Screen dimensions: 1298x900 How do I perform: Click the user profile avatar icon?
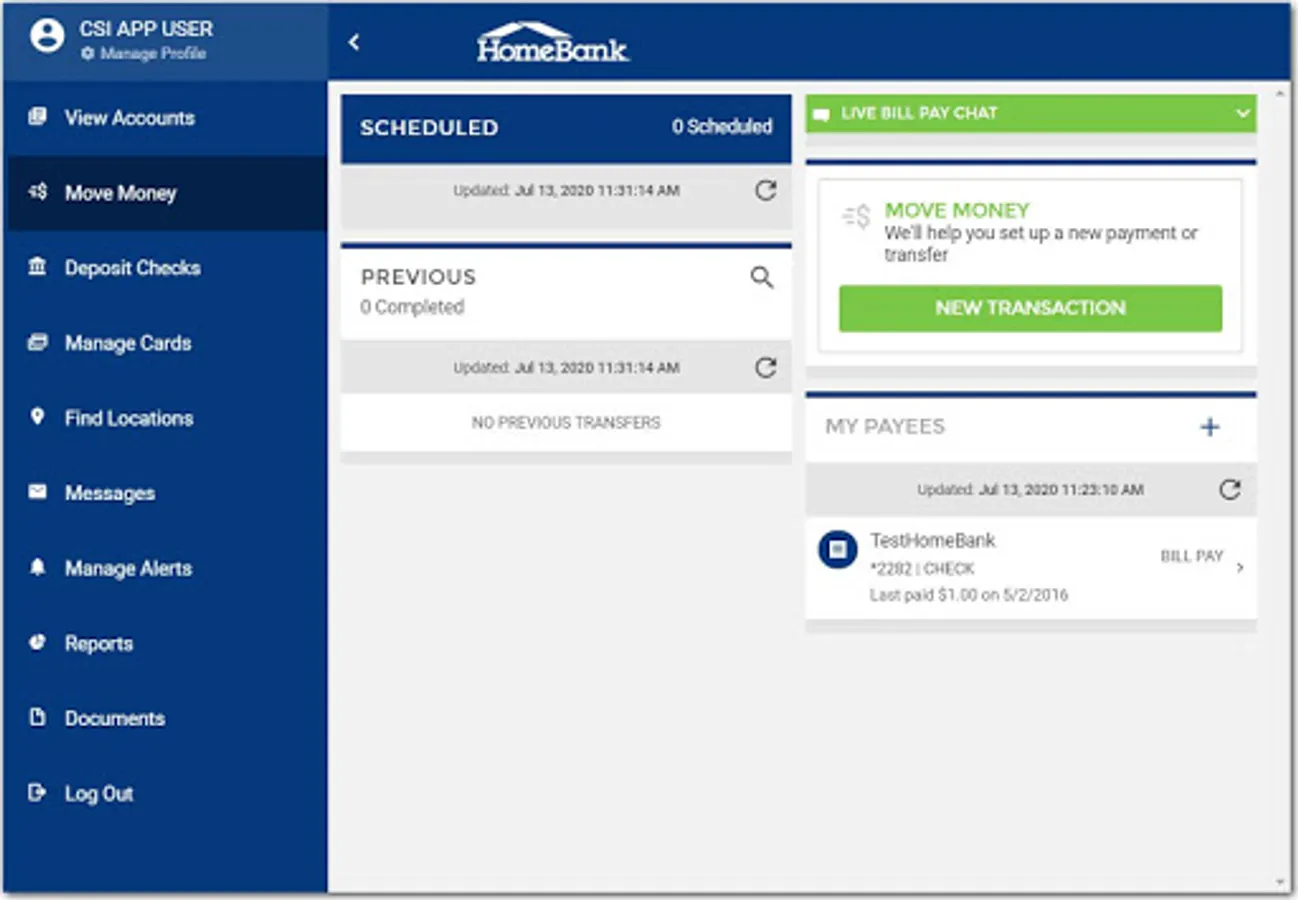(47, 37)
